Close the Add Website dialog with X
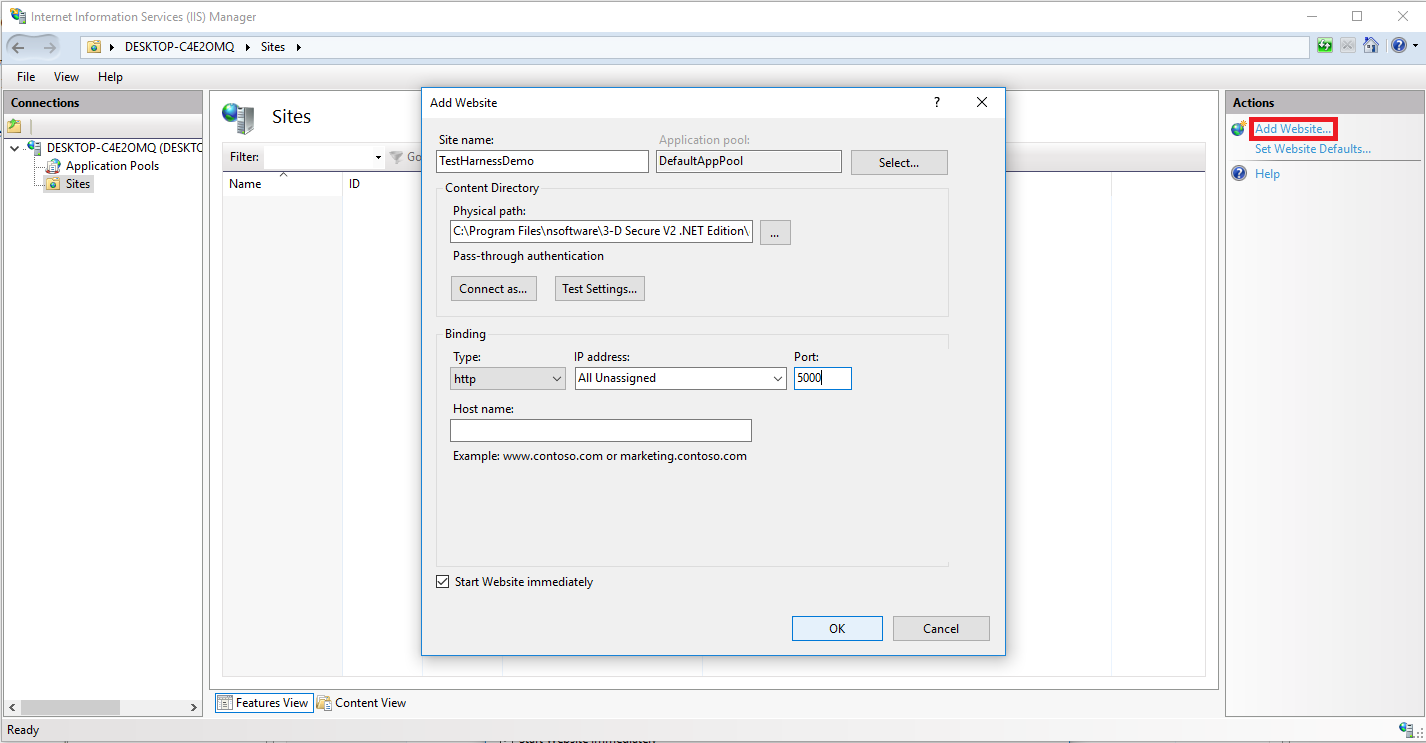This screenshot has width=1426, height=743. click(982, 102)
